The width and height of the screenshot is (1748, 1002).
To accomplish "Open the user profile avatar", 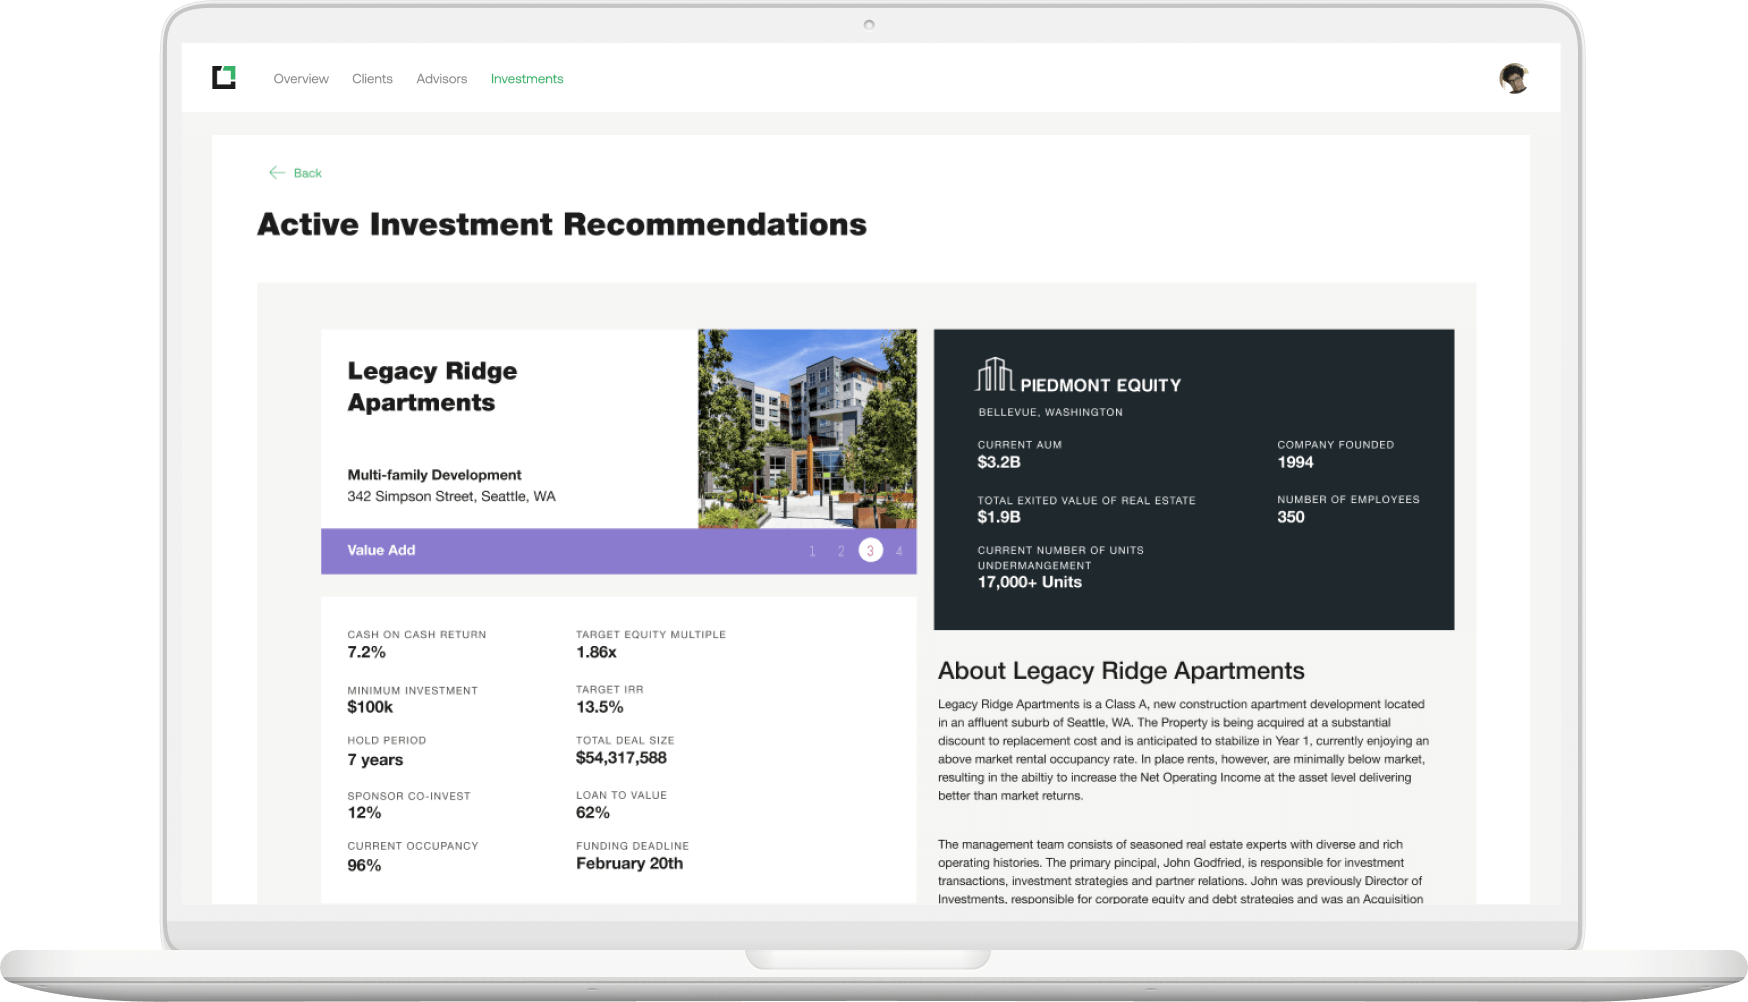I will [x=1514, y=78].
